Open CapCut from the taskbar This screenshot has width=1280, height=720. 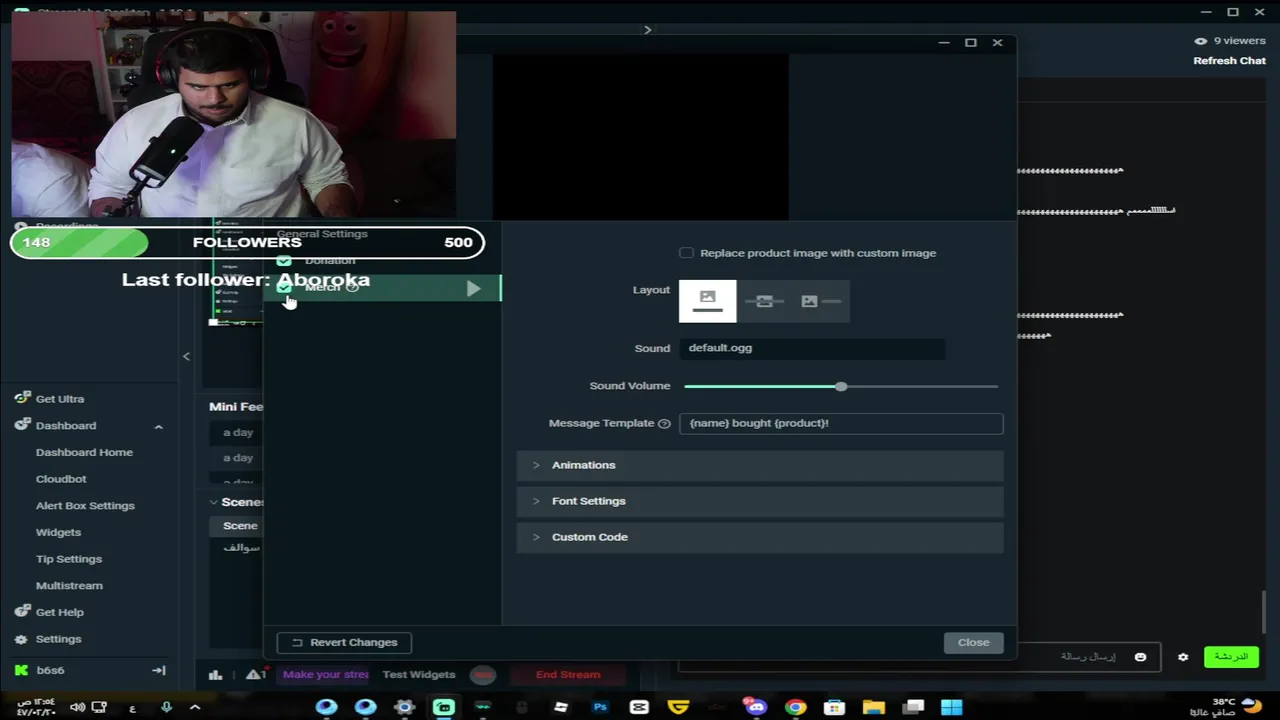pyautogui.click(x=639, y=707)
